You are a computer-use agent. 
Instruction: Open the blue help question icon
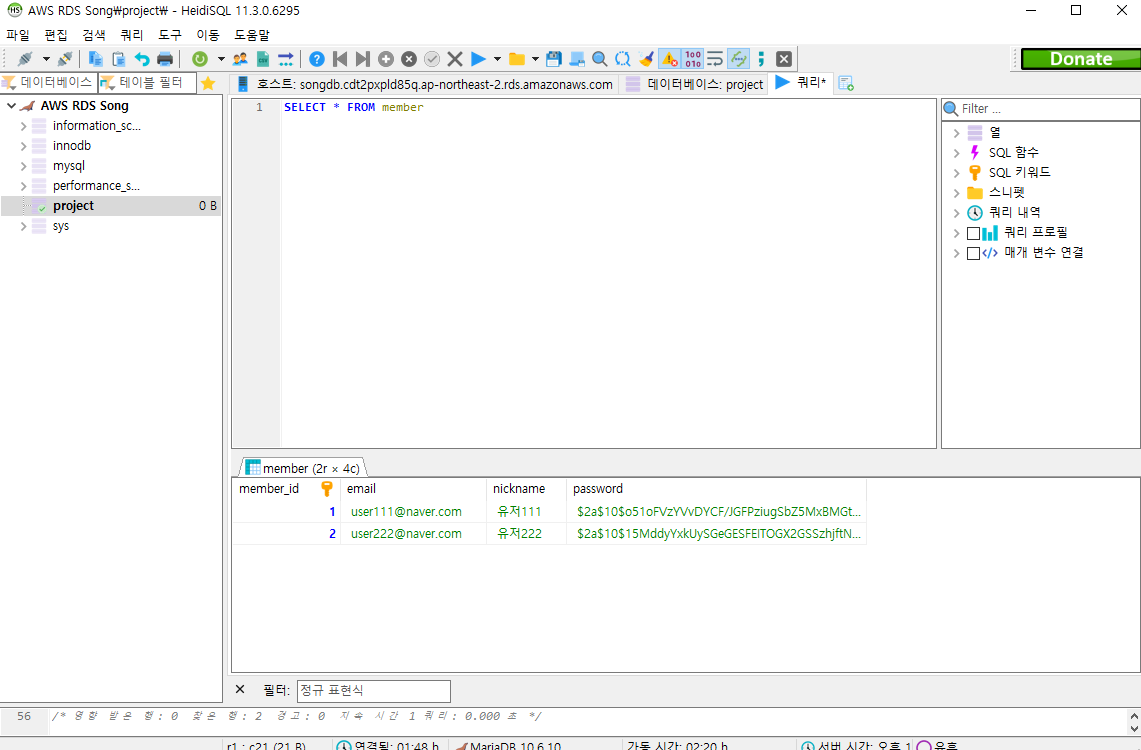coord(317,59)
